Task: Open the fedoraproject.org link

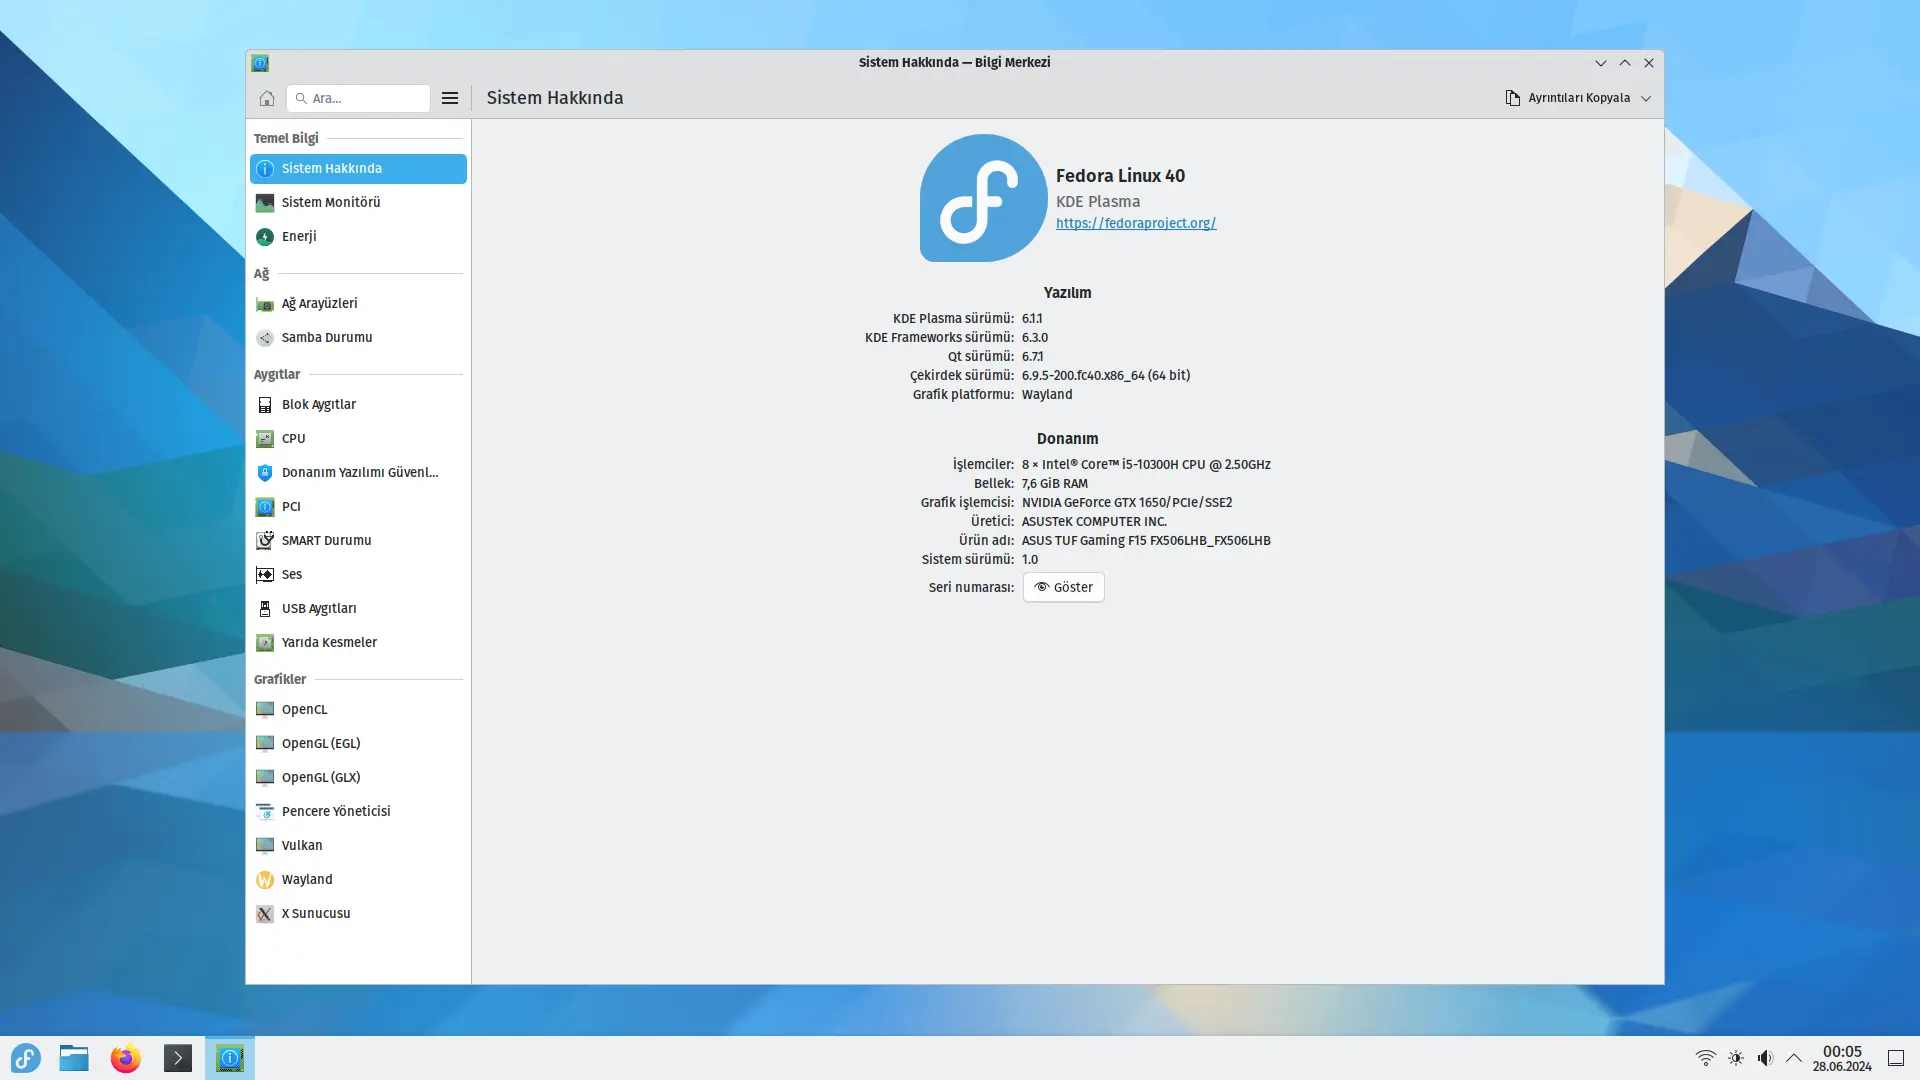Action: (x=1136, y=223)
